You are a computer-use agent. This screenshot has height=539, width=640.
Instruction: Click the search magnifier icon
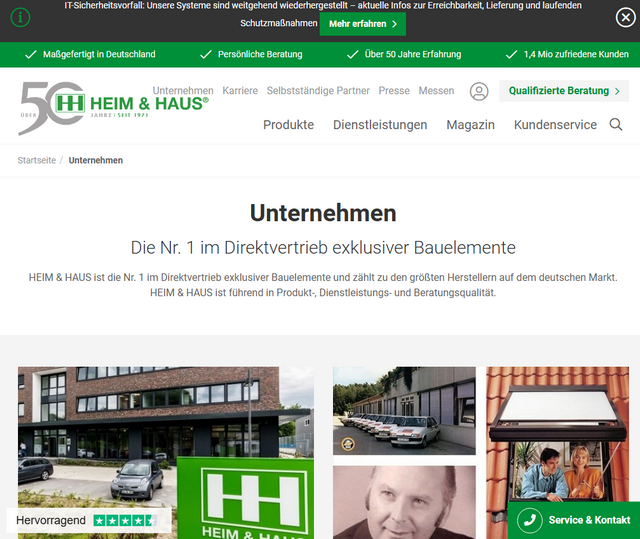(616, 124)
